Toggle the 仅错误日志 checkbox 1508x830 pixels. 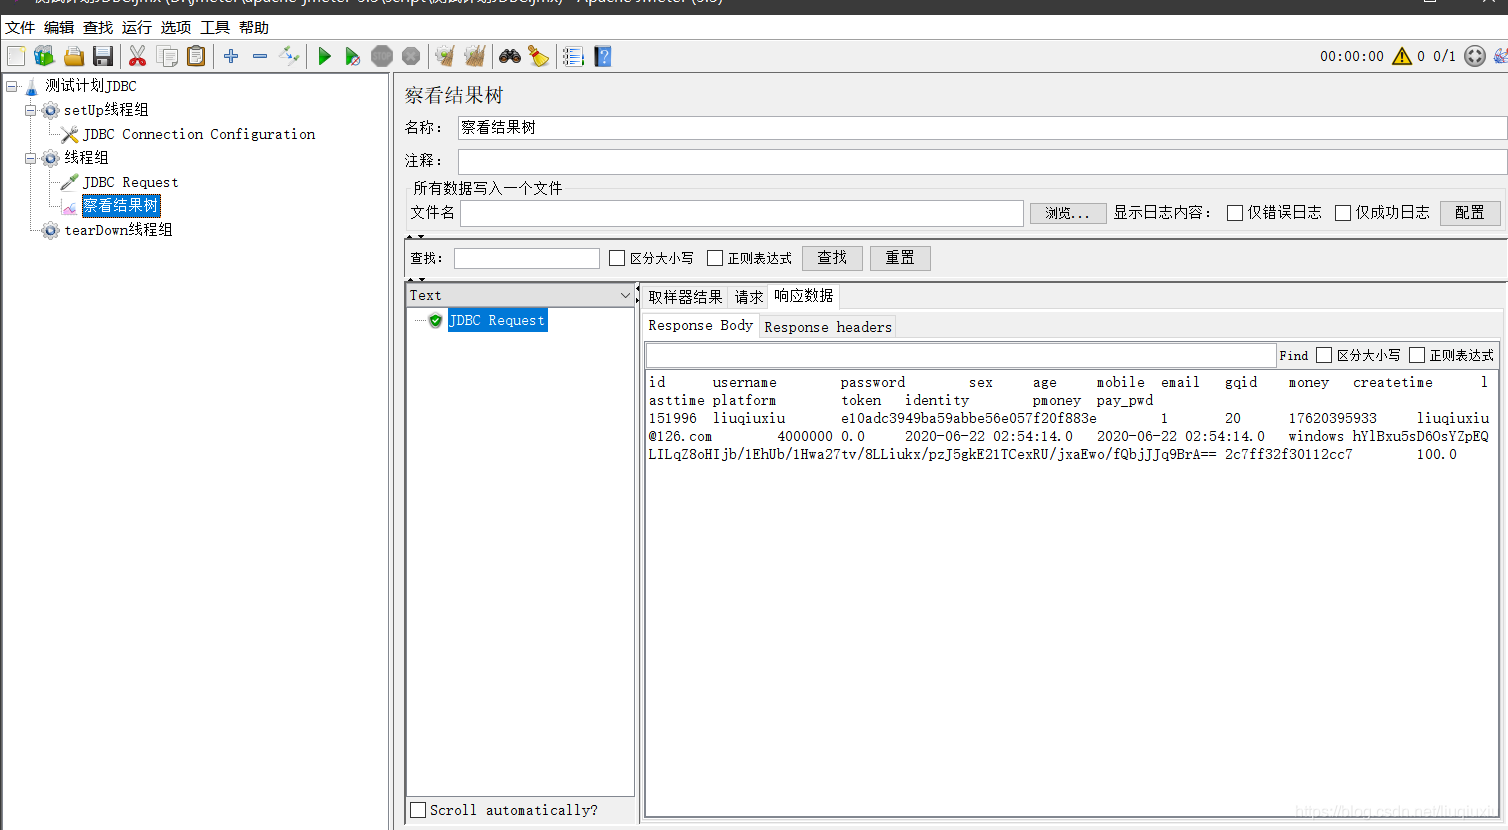click(x=1235, y=212)
